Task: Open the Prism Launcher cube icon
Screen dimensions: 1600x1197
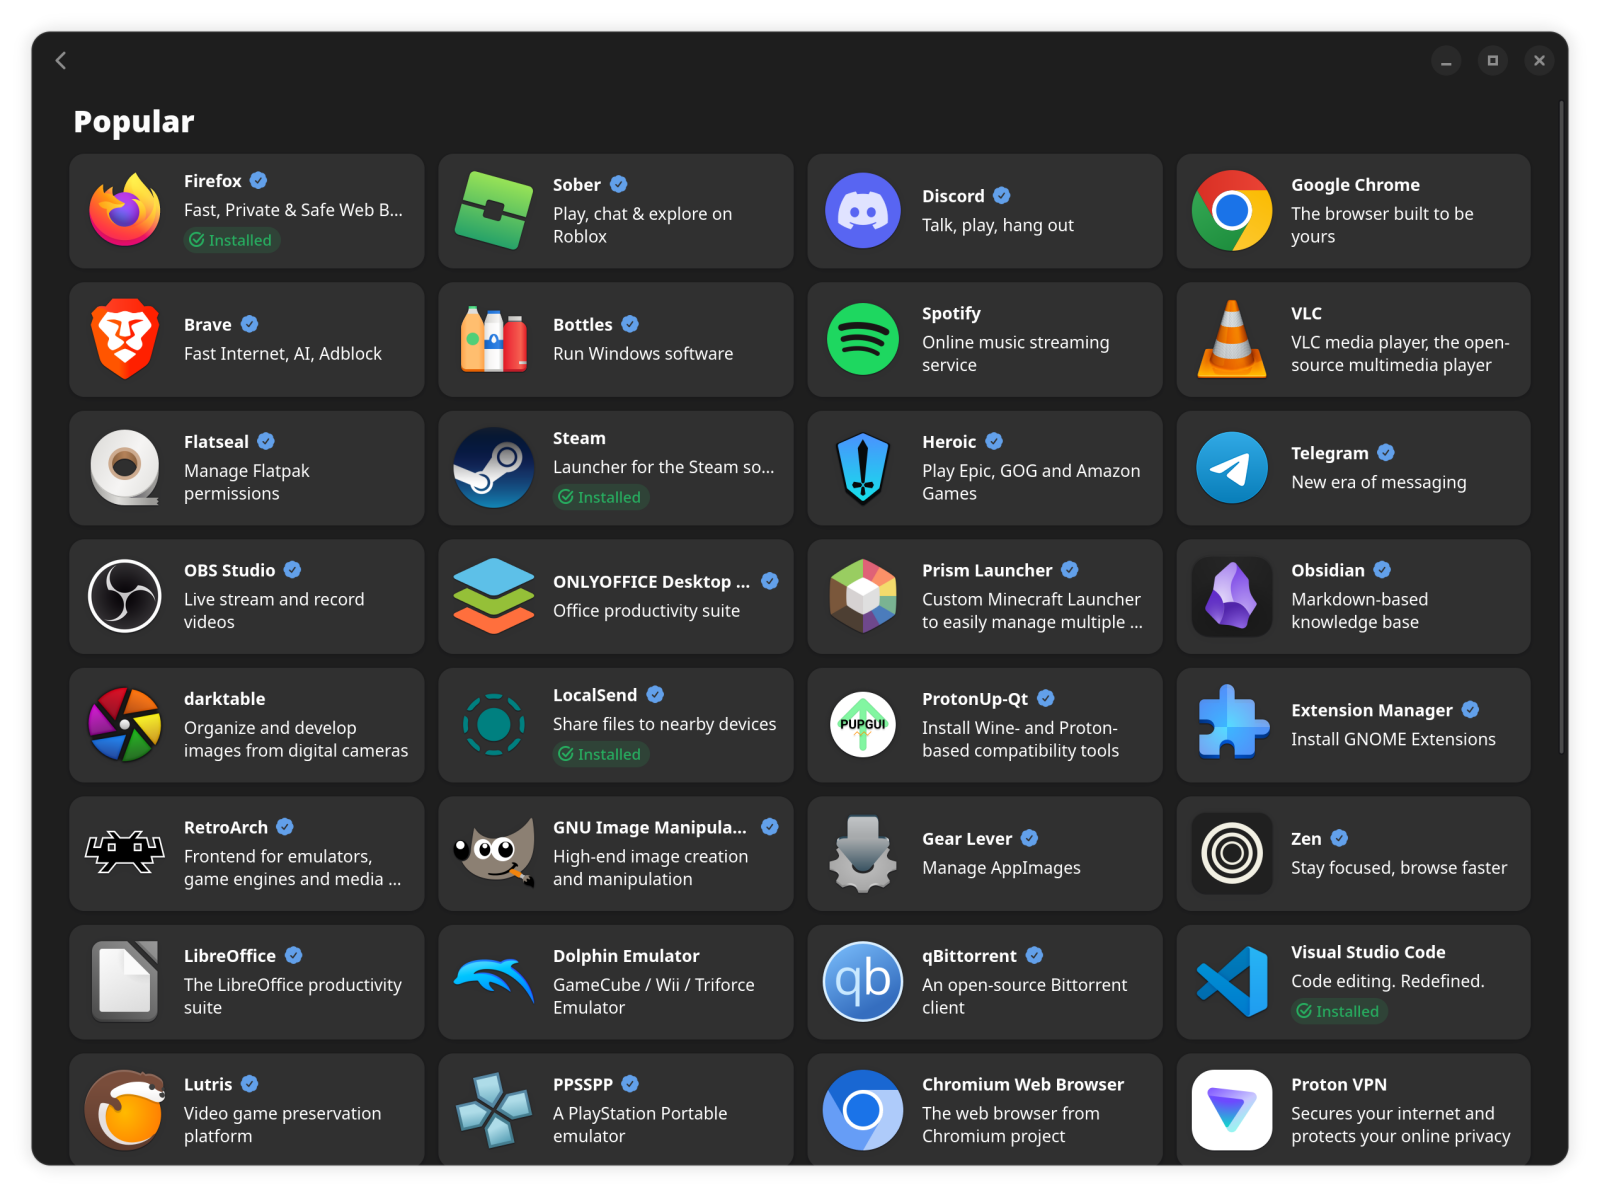Action: 863,596
